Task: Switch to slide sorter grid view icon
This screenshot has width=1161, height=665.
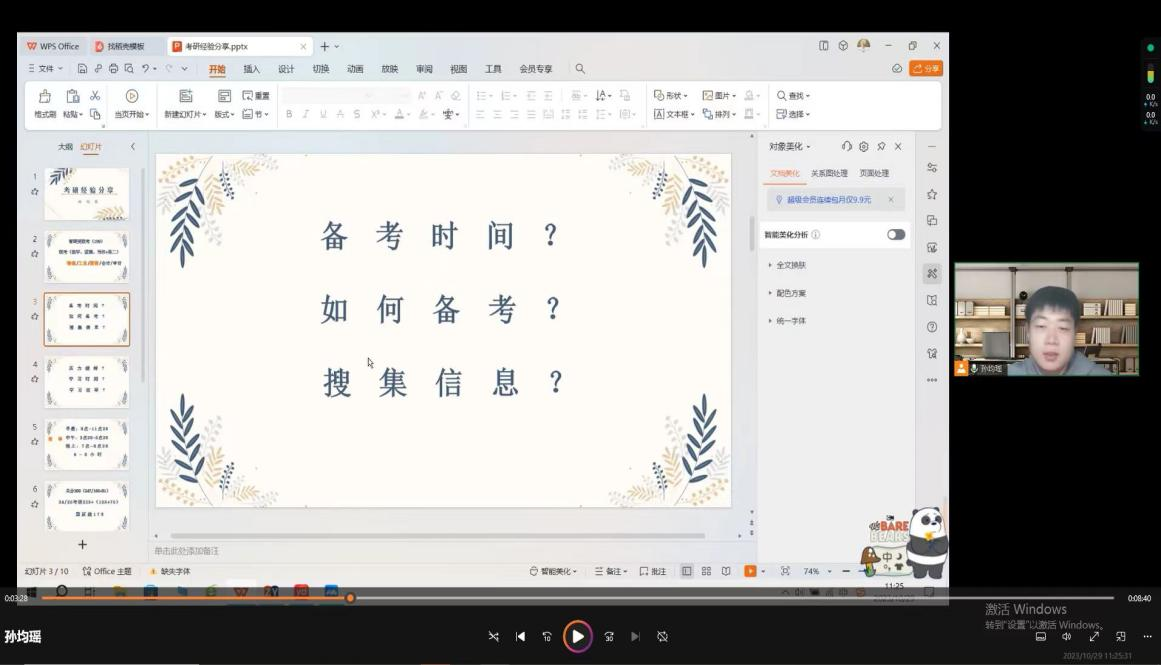Action: [706, 571]
